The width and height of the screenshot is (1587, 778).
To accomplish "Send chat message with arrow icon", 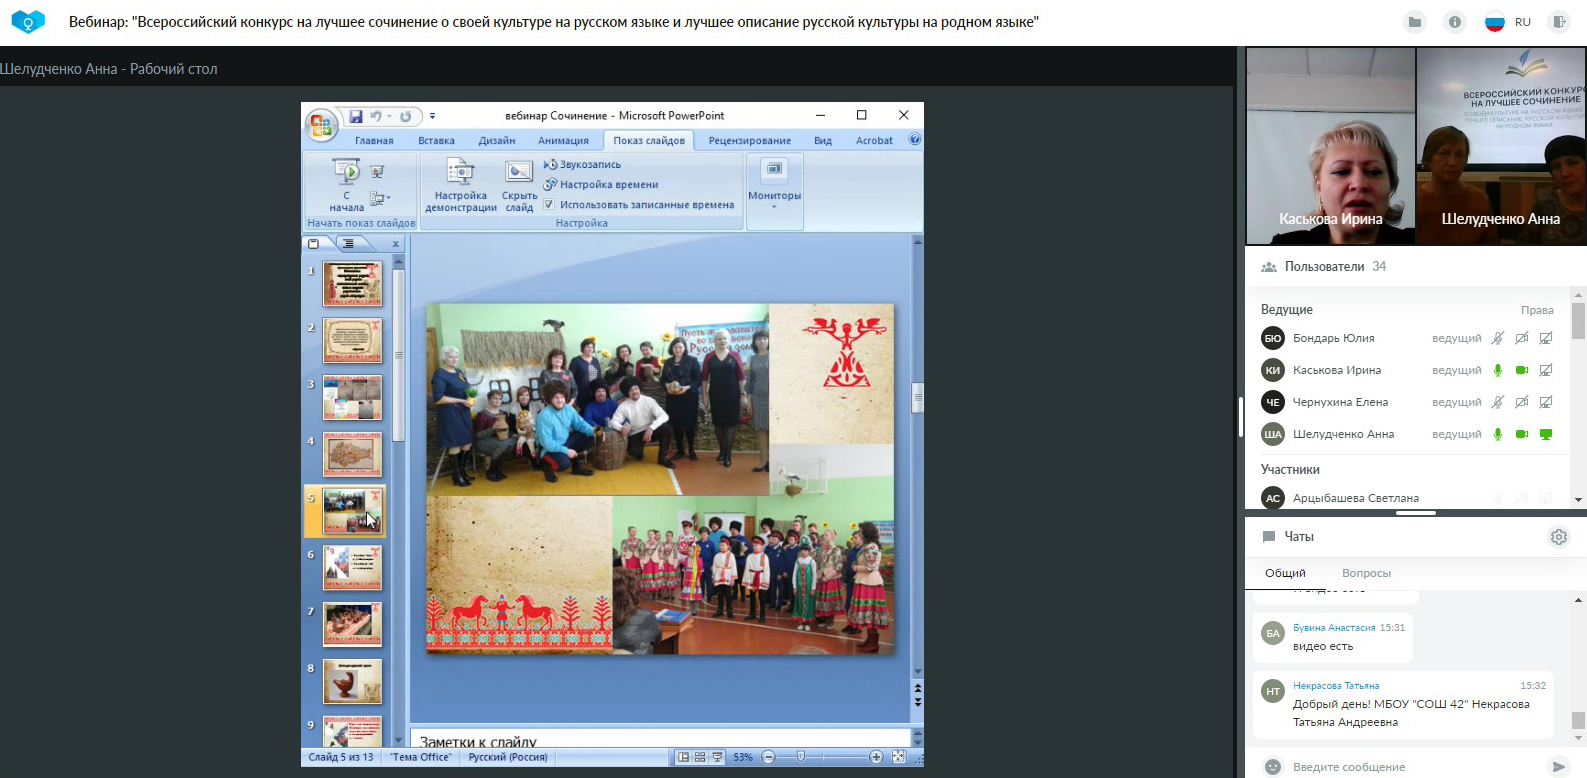I will pos(1558,767).
